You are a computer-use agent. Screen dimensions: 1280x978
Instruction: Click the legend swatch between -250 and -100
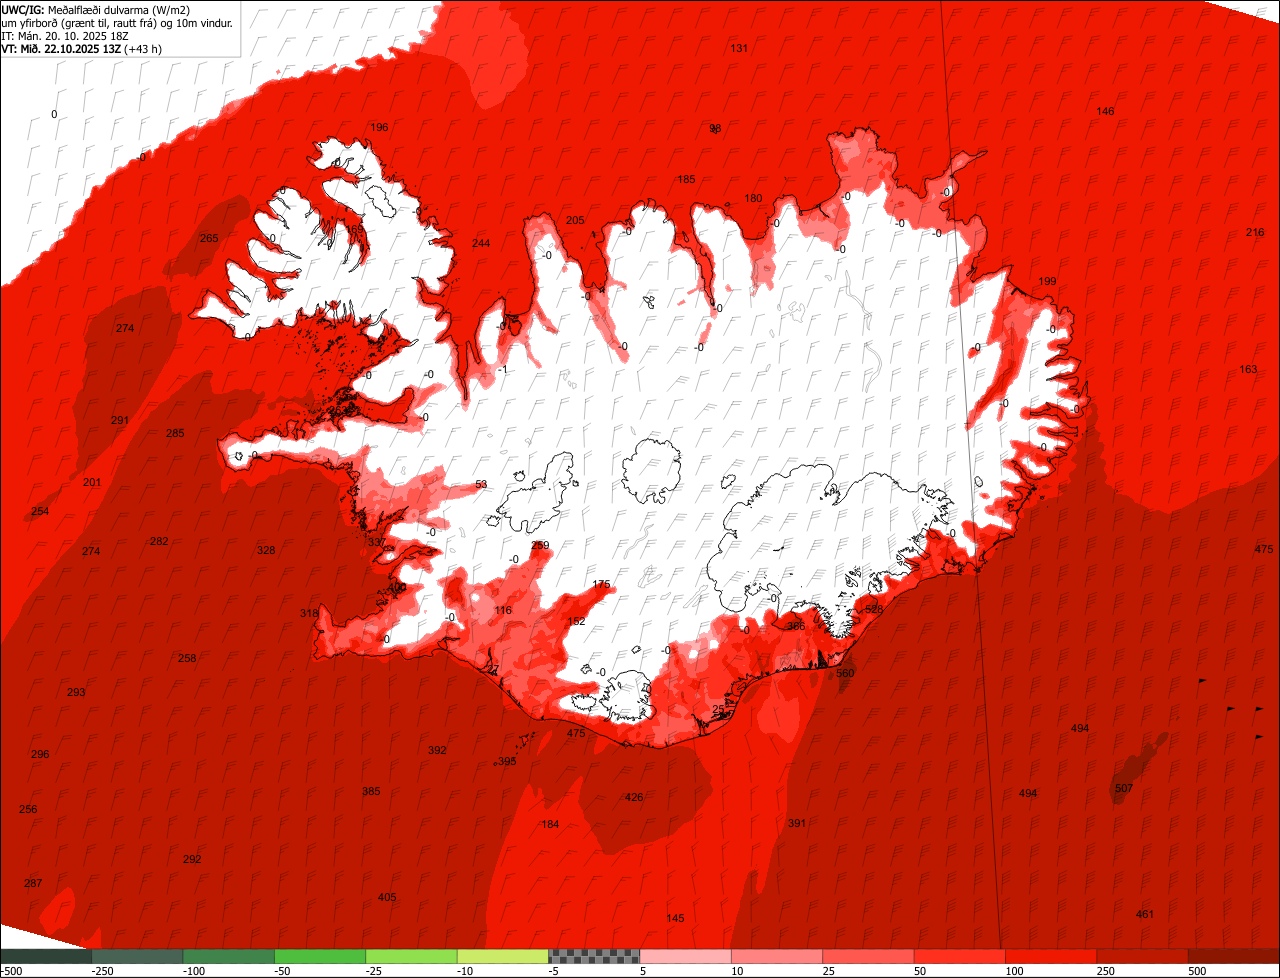tap(137, 956)
